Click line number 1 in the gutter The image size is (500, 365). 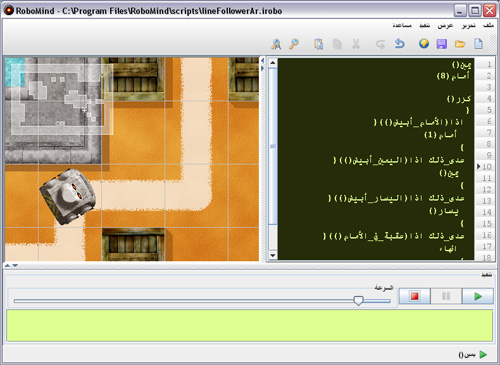[489, 64]
